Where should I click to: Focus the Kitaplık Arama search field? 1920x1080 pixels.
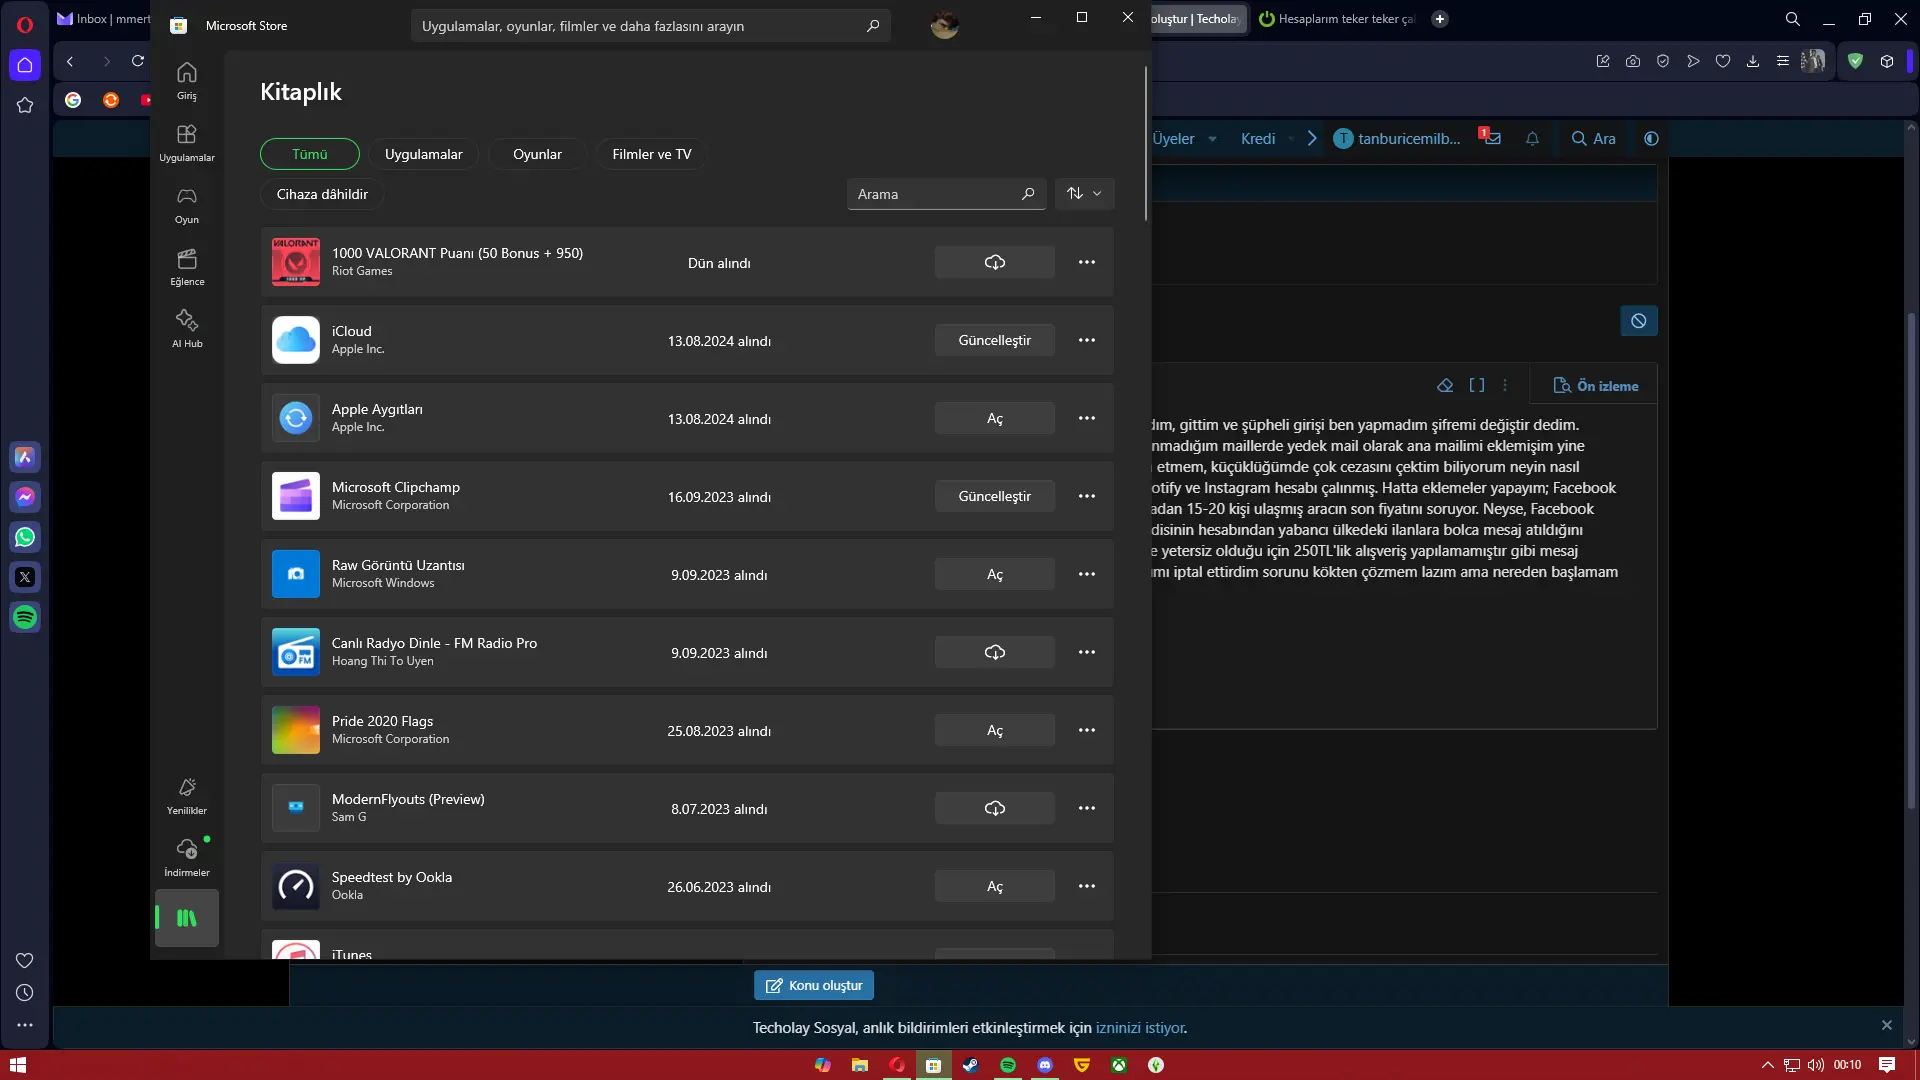(946, 194)
